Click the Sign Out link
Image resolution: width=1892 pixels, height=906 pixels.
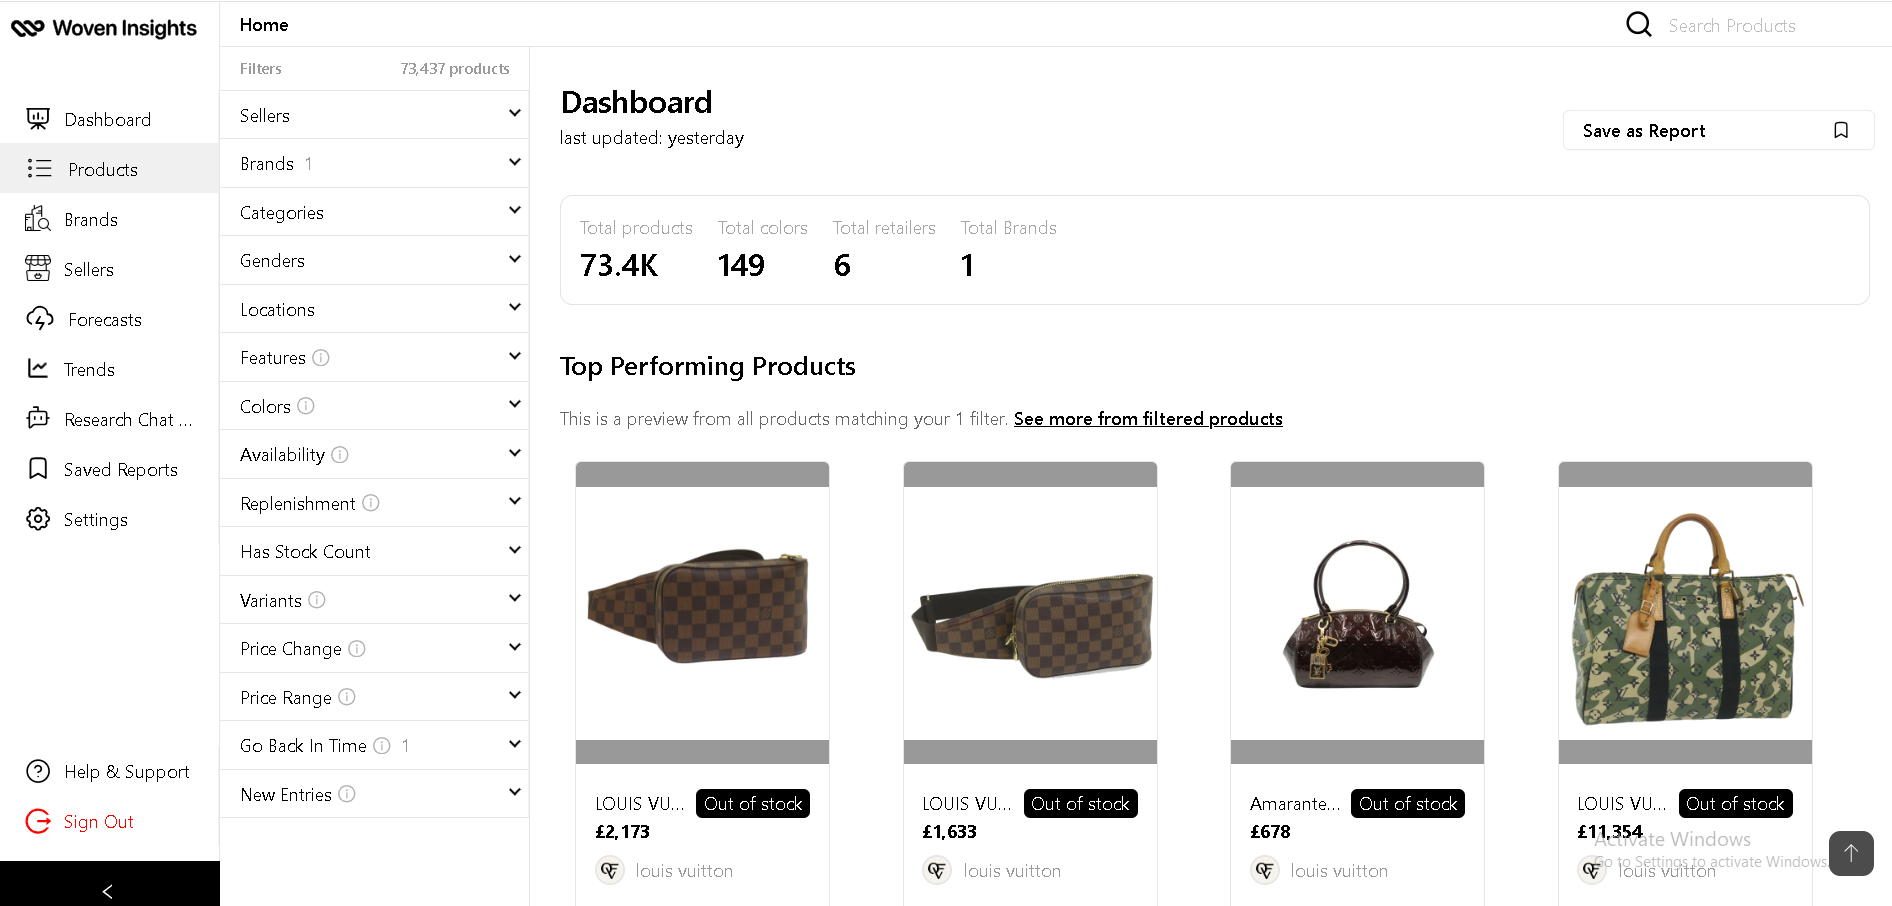(x=98, y=822)
